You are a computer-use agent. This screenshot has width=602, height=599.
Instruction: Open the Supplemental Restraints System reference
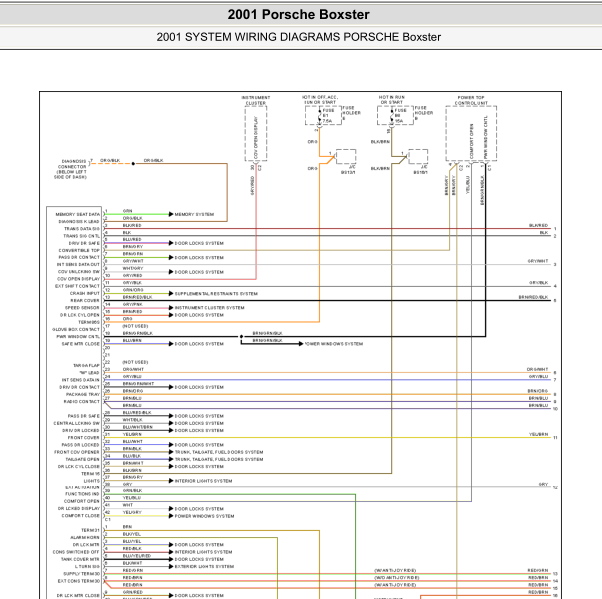point(216,294)
